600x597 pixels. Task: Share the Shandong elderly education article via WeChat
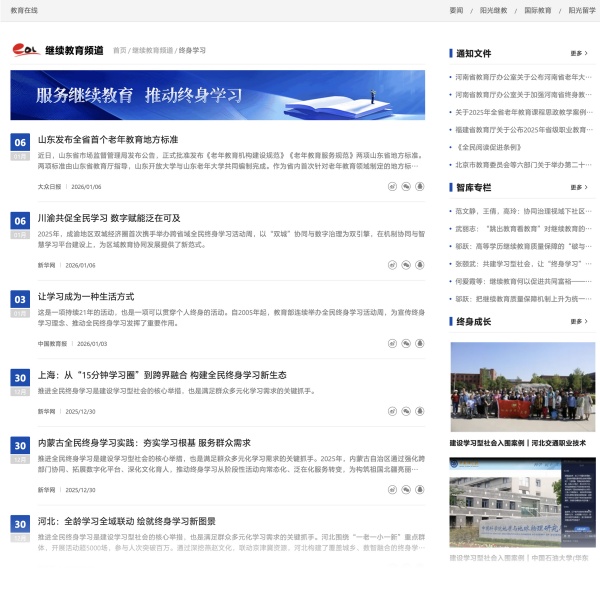tap(407, 186)
